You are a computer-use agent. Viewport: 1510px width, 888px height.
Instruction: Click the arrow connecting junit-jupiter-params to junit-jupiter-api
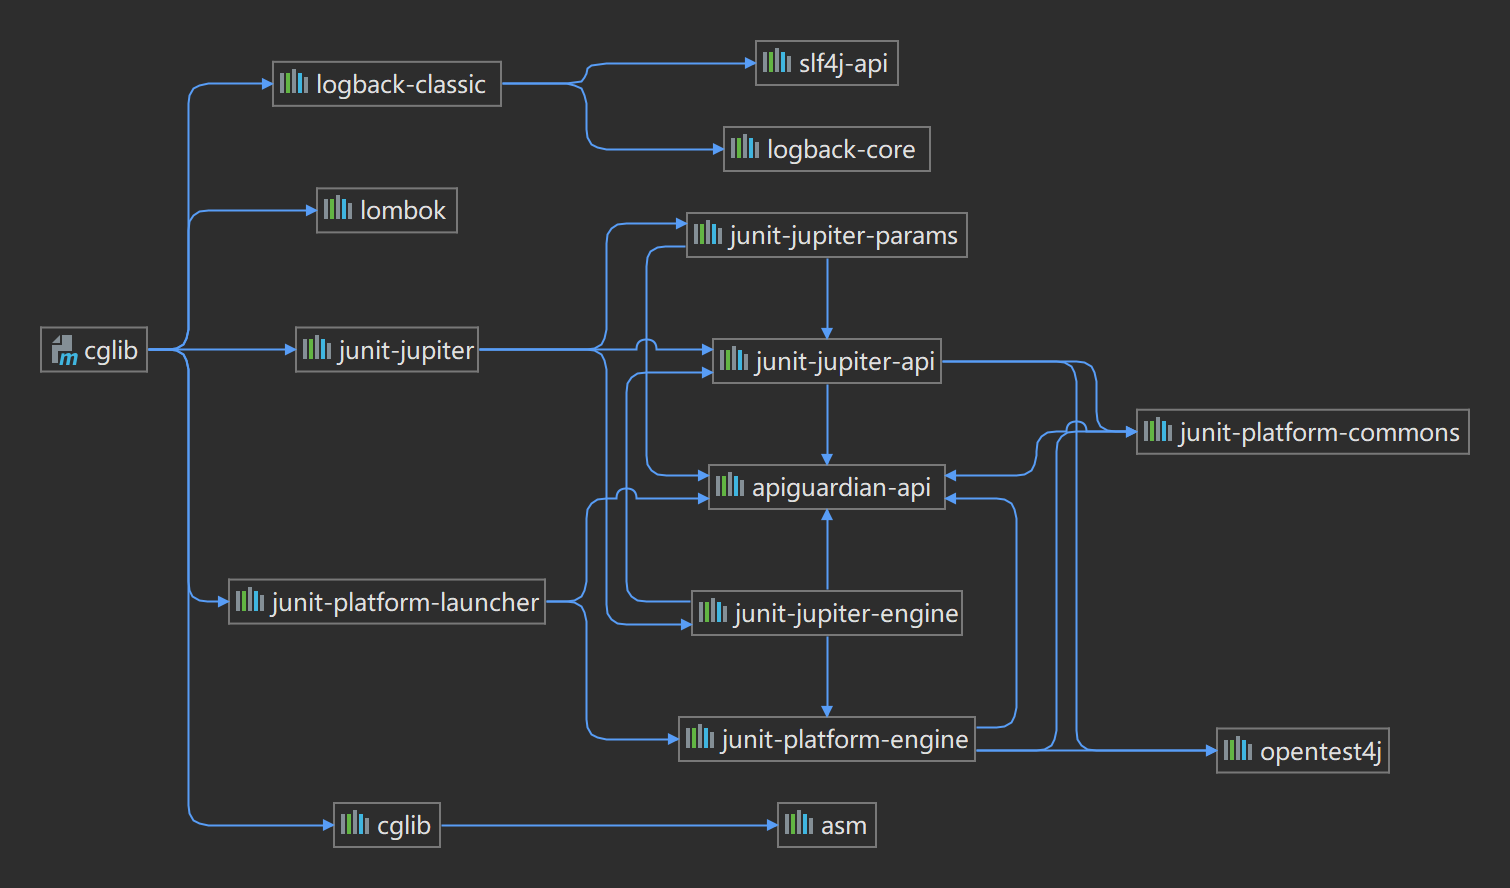tap(826, 295)
